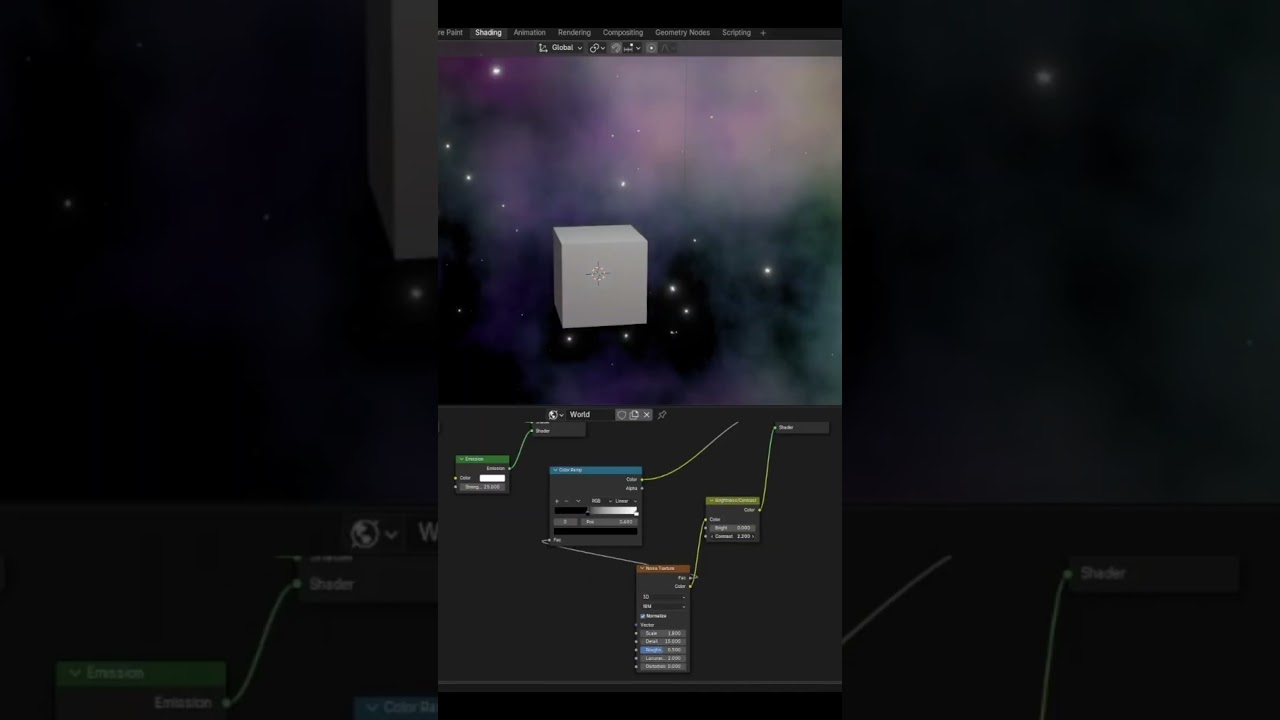Screen dimensions: 1280x720
Task: Click the add workspace plus icon
Action: pyautogui.click(x=763, y=33)
